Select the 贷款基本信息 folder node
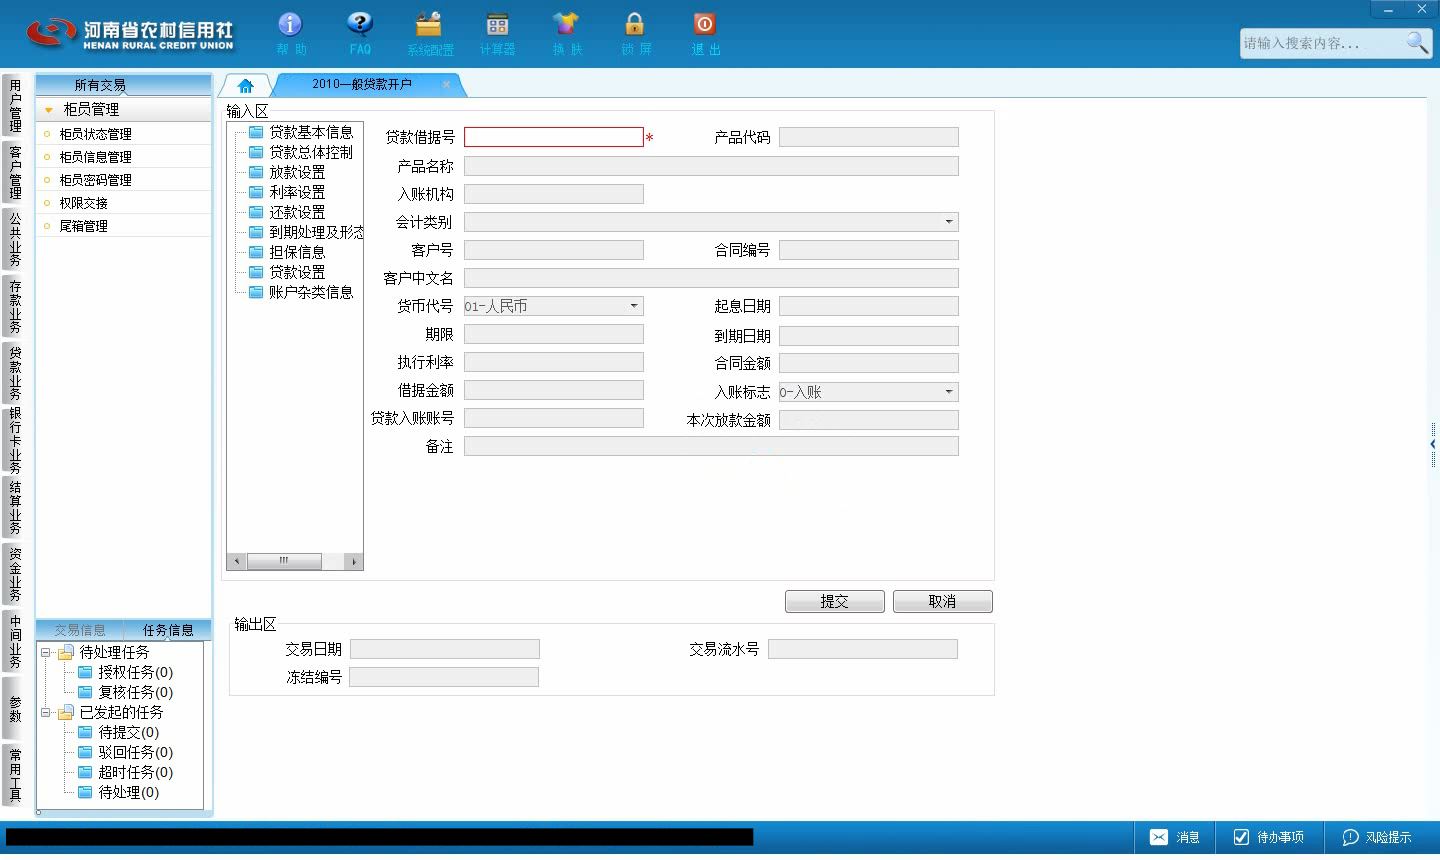The height and width of the screenshot is (860, 1440). [x=300, y=132]
